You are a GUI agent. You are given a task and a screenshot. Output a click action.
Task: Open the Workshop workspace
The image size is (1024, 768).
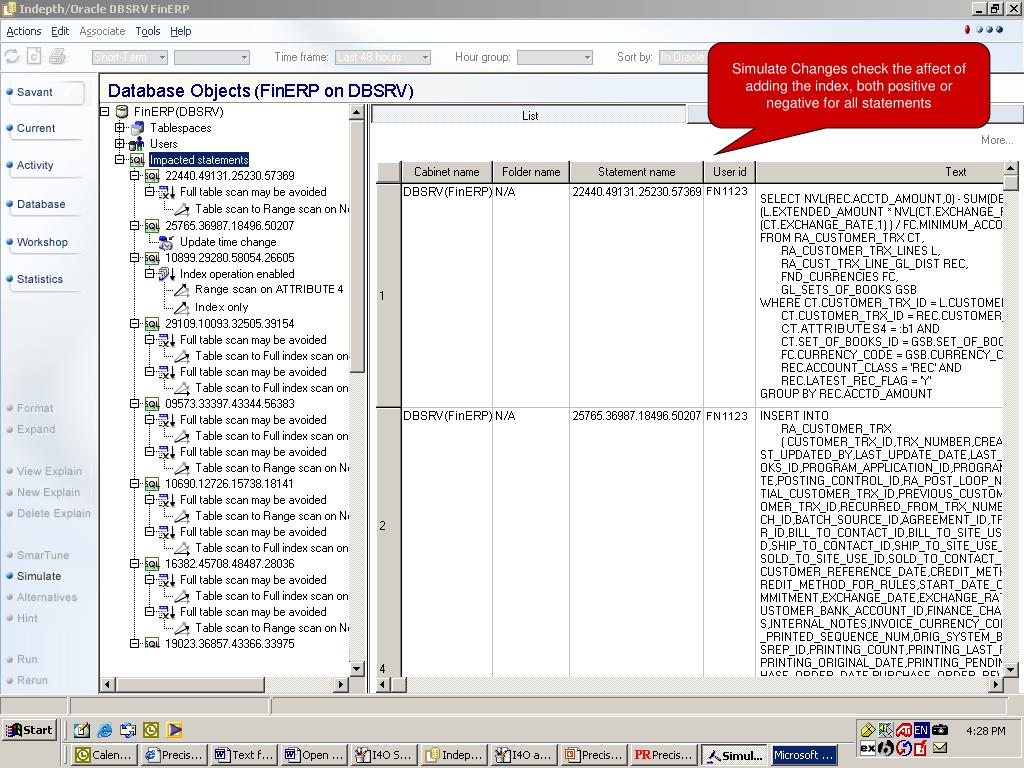click(44, 242)
